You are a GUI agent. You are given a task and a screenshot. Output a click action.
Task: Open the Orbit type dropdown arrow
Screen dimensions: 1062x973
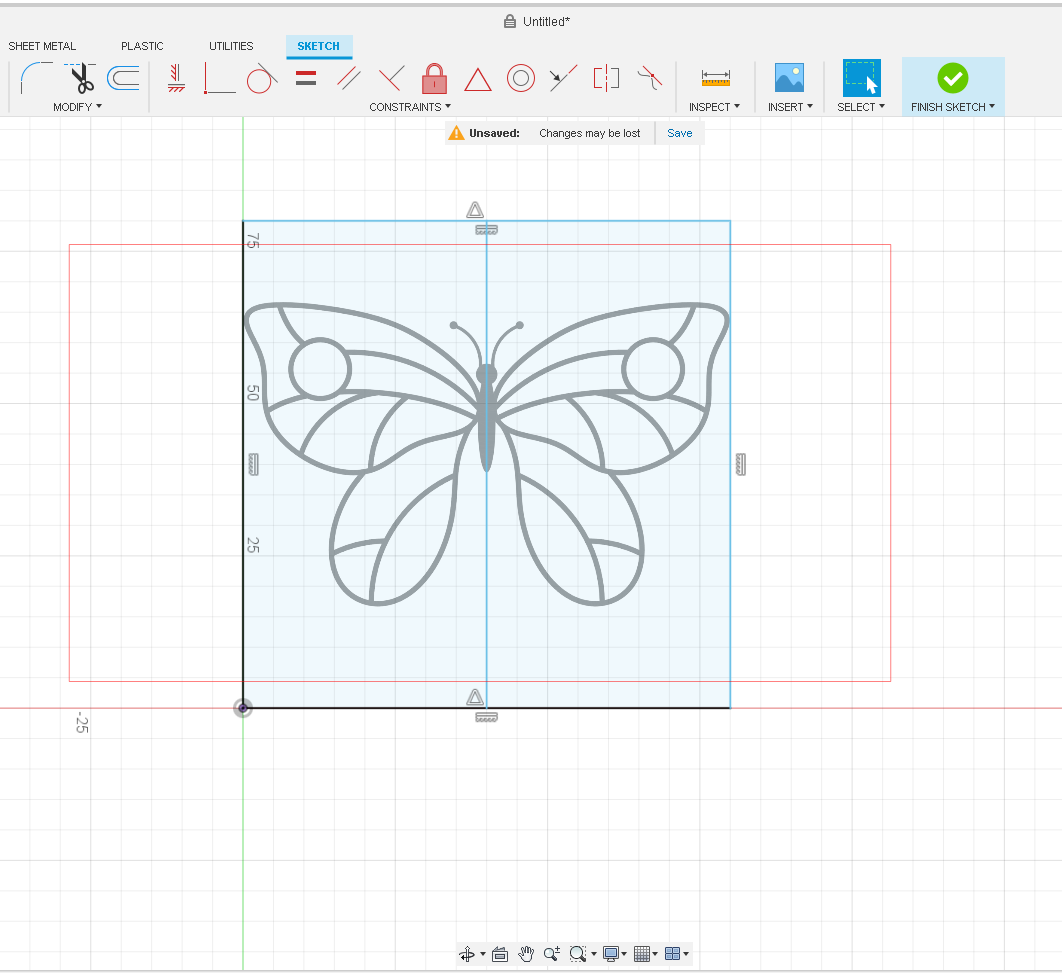tap(483, 954)
